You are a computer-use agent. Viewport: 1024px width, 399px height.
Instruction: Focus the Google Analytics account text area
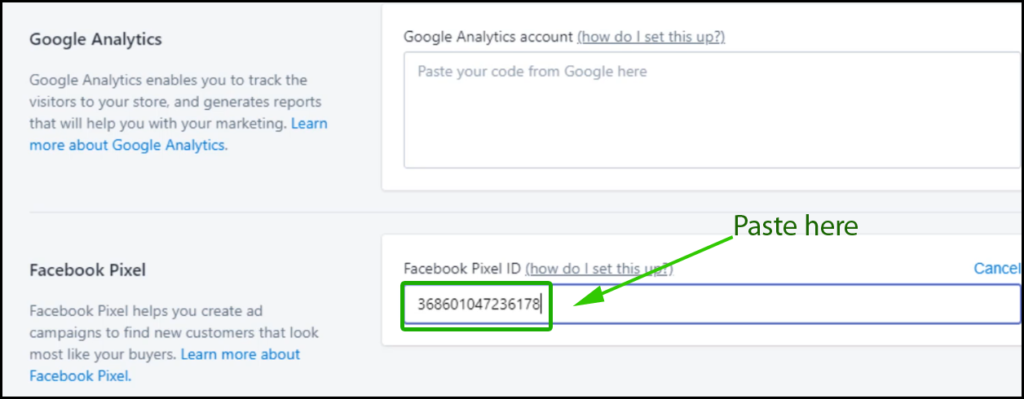(713, 110)
